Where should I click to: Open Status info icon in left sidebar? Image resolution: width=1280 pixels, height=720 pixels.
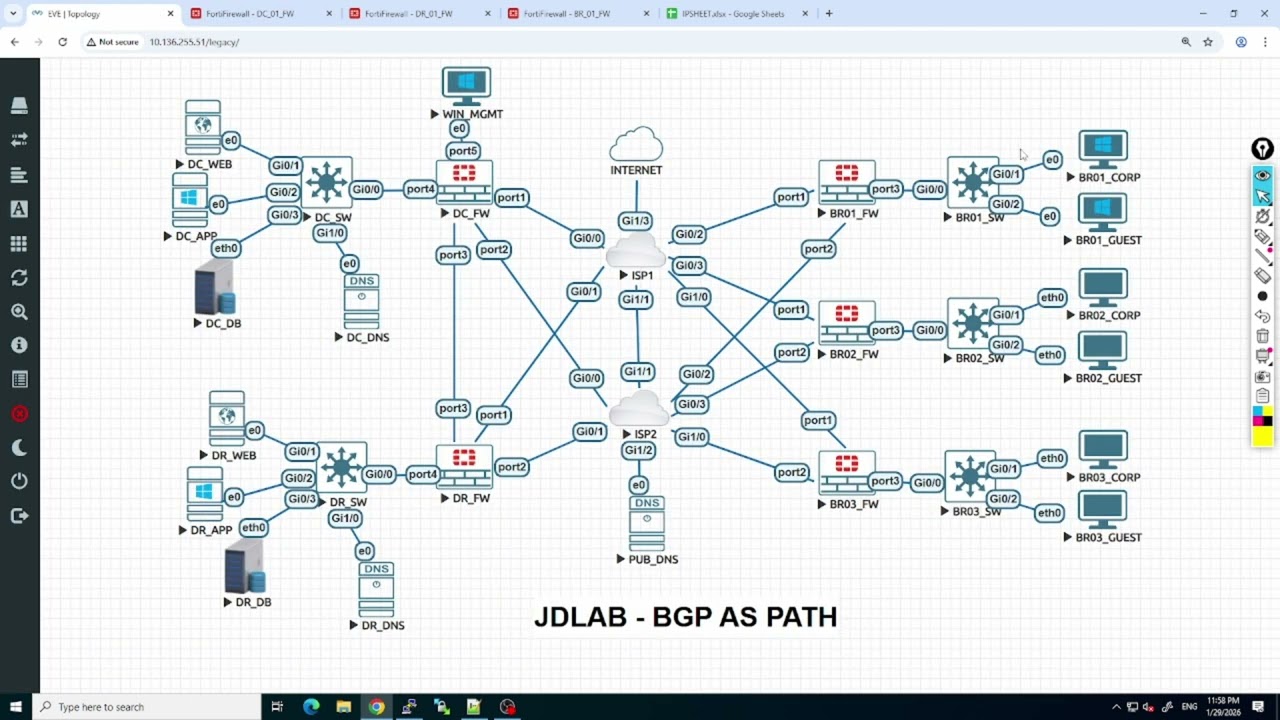pyautogui.click(x=19, y=345)
